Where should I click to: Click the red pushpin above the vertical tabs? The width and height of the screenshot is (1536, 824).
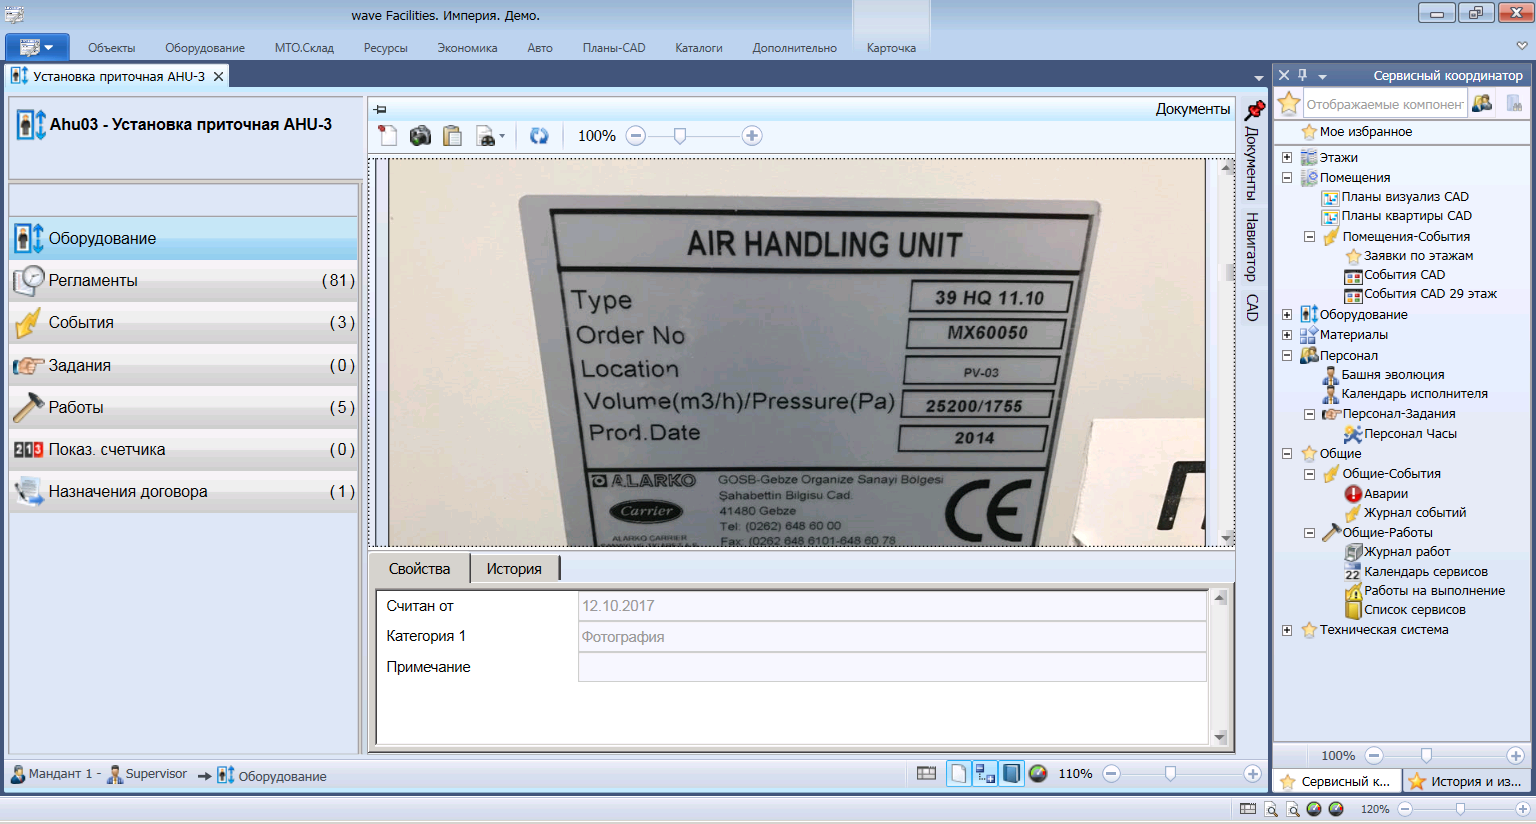pos(1254,110)
